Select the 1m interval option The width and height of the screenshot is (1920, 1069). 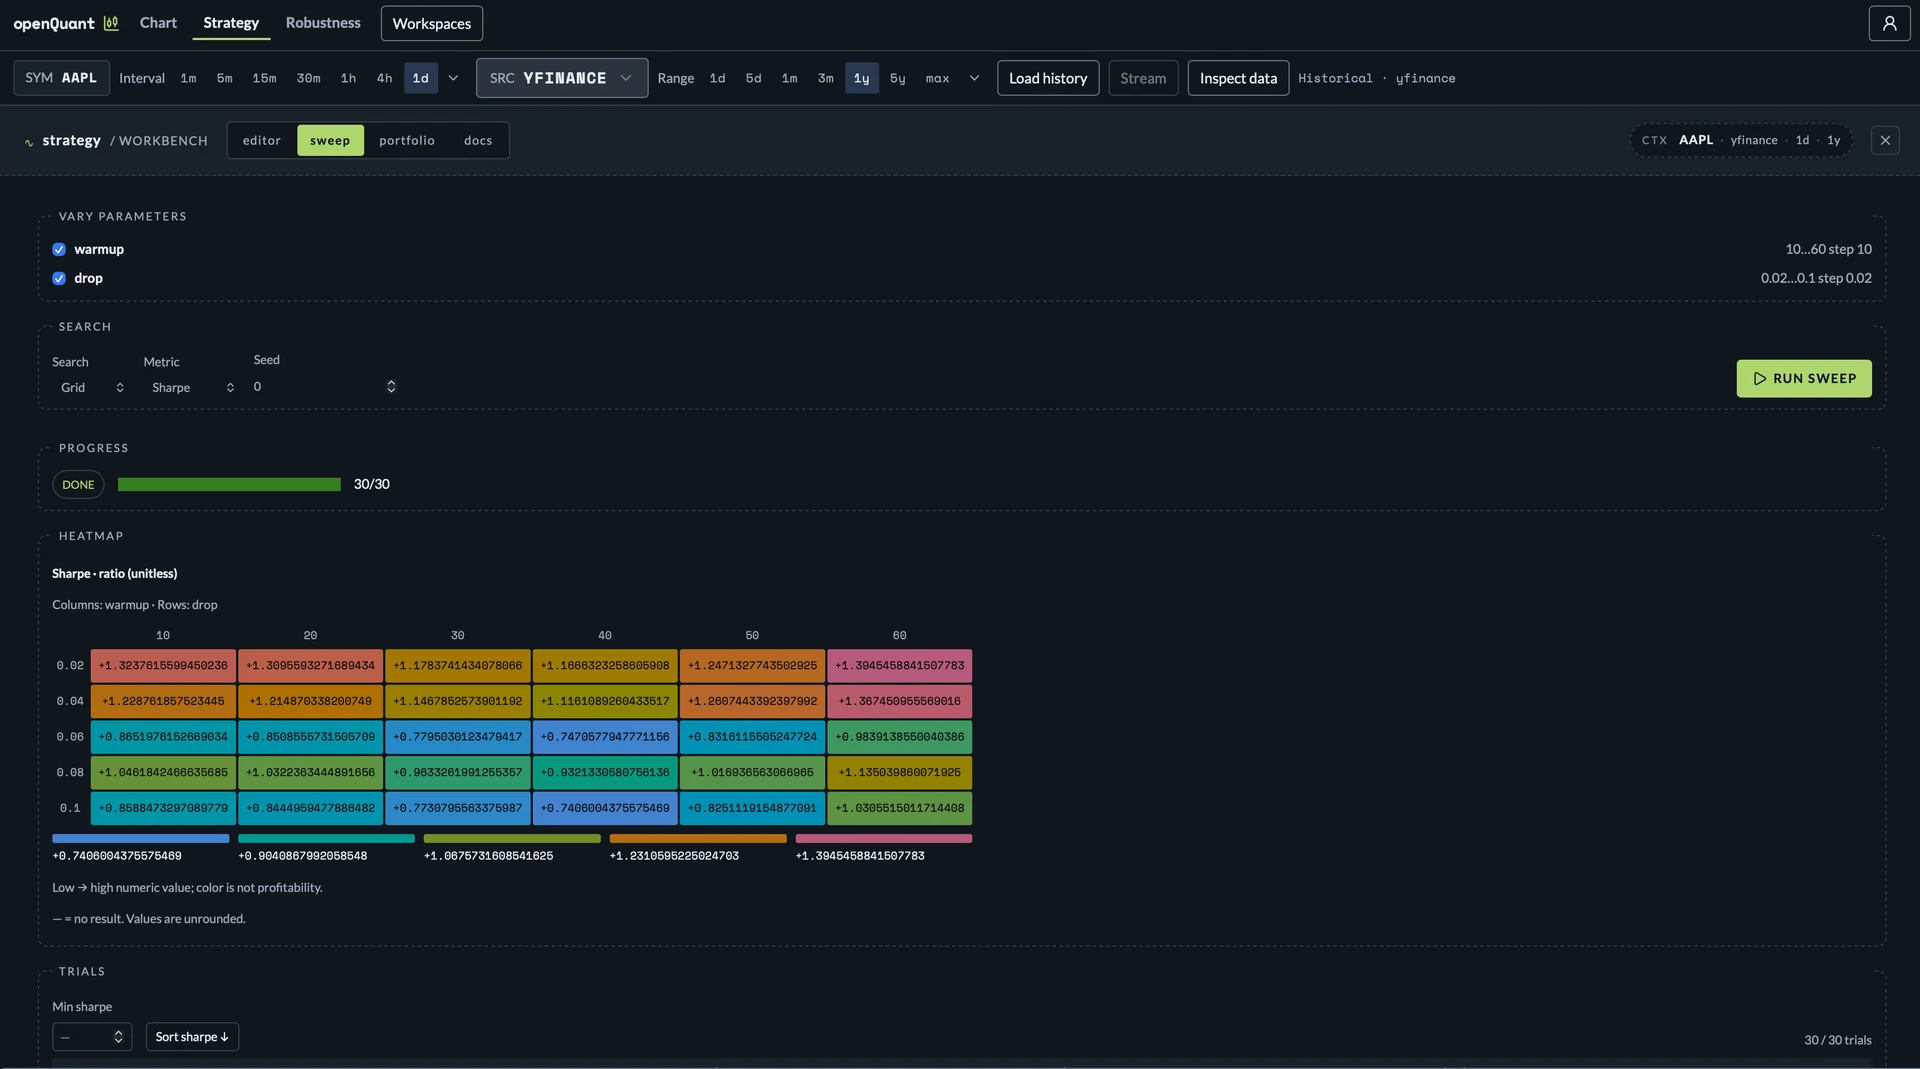click(188, 78)
